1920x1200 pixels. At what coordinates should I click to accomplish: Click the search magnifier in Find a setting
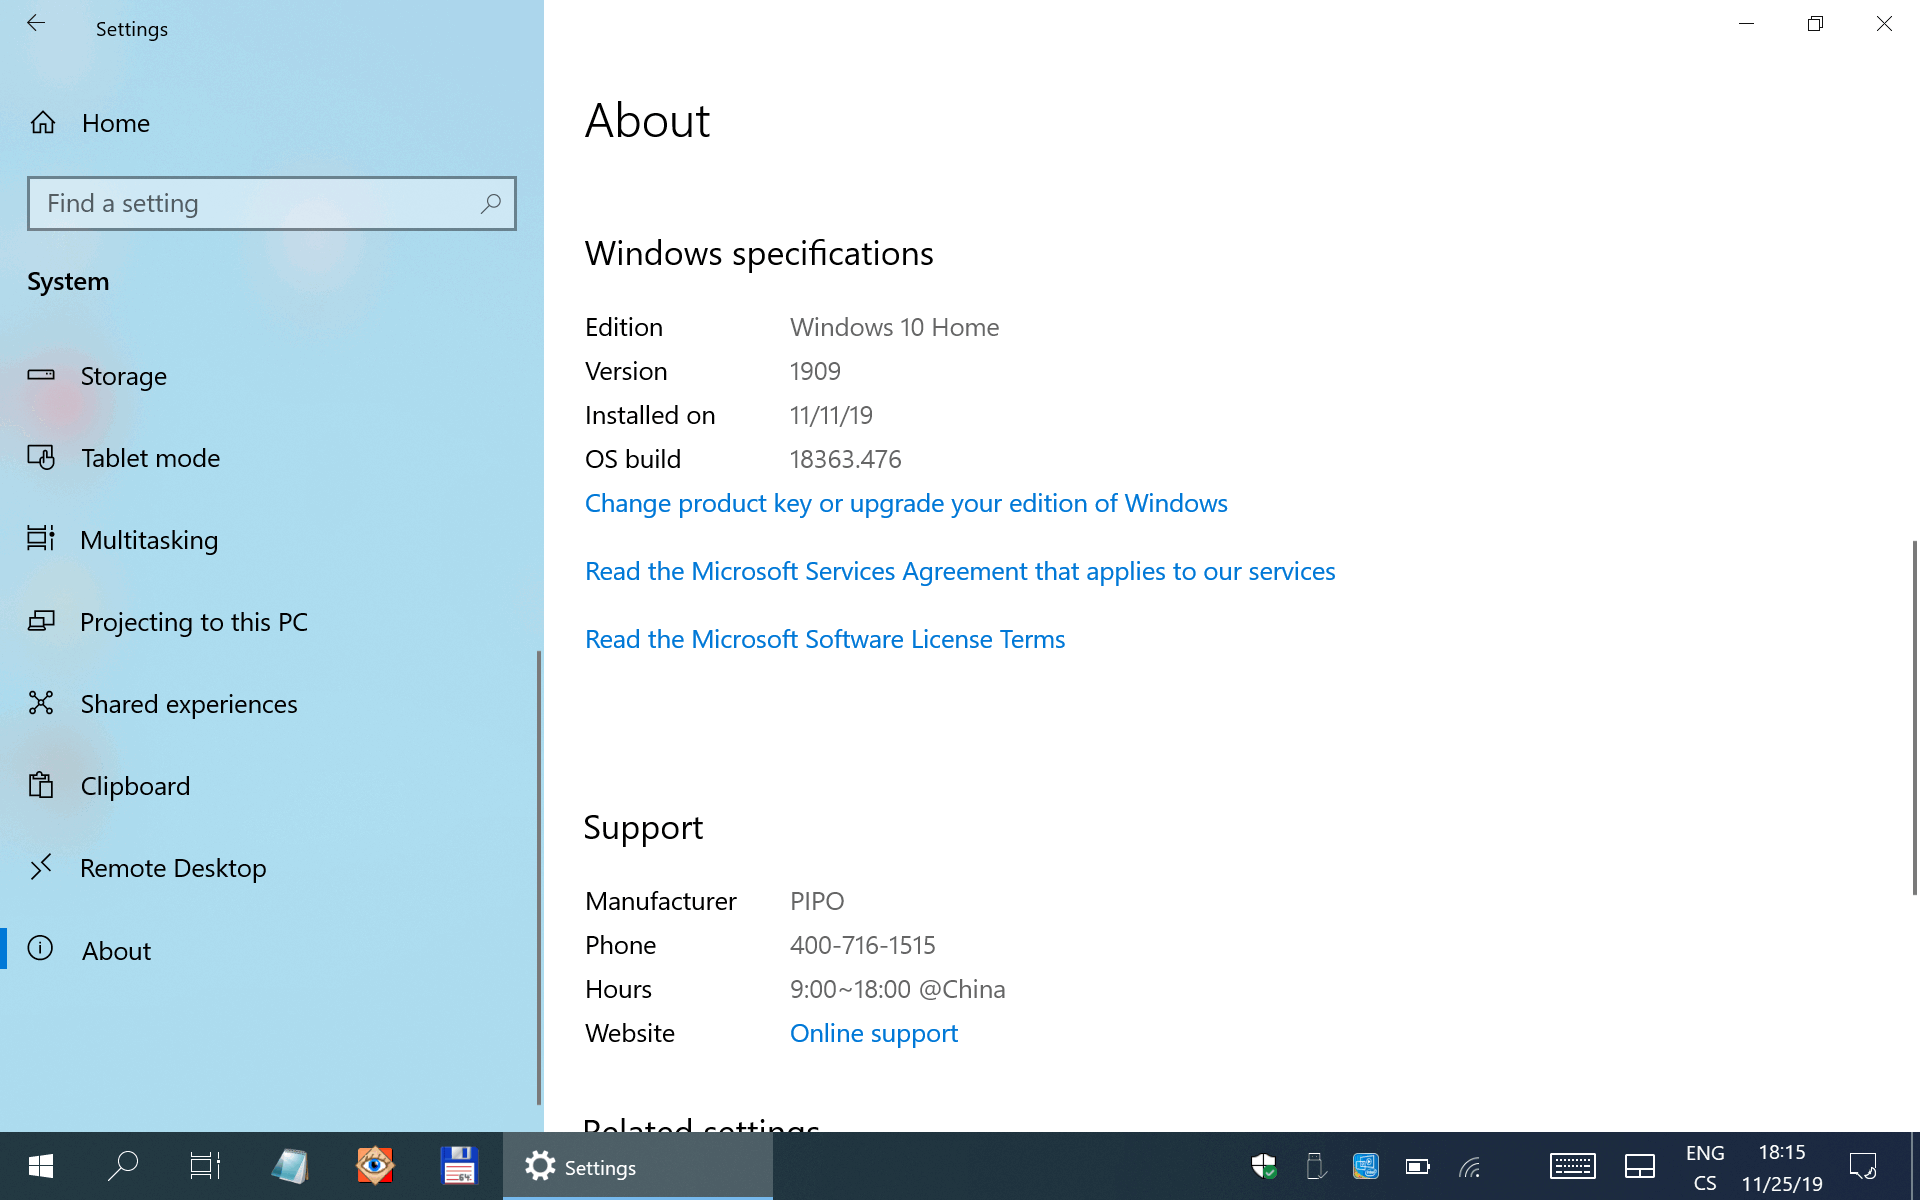[x=490, y=204]
